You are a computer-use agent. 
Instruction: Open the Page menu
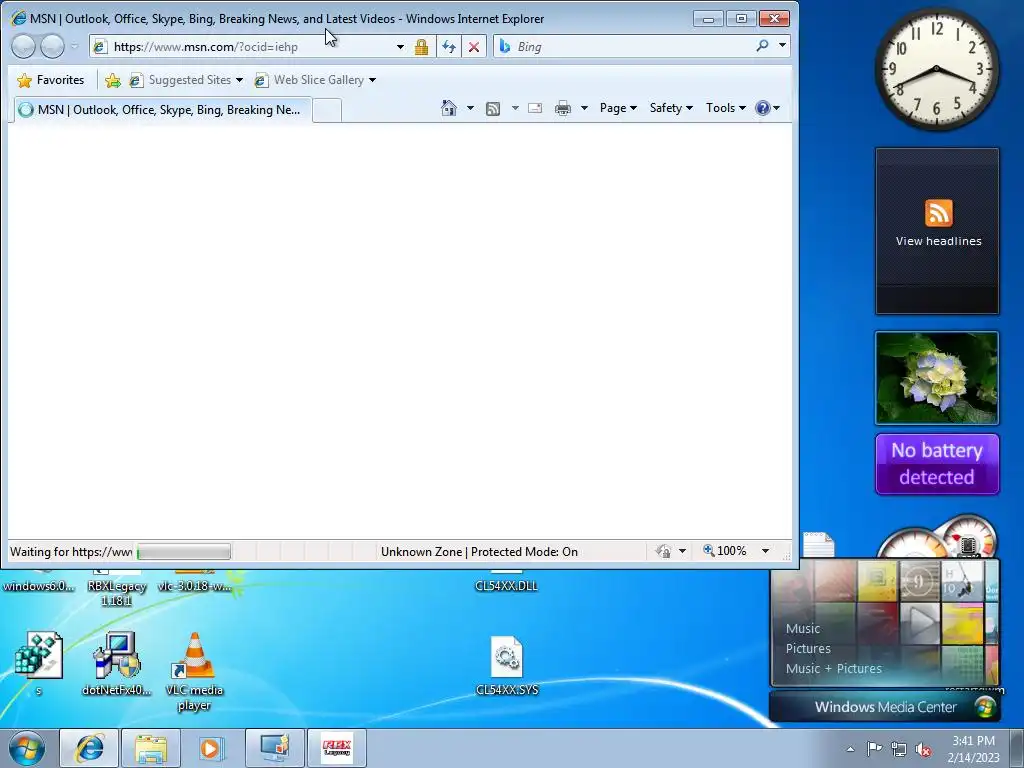[x=618, y=108]
